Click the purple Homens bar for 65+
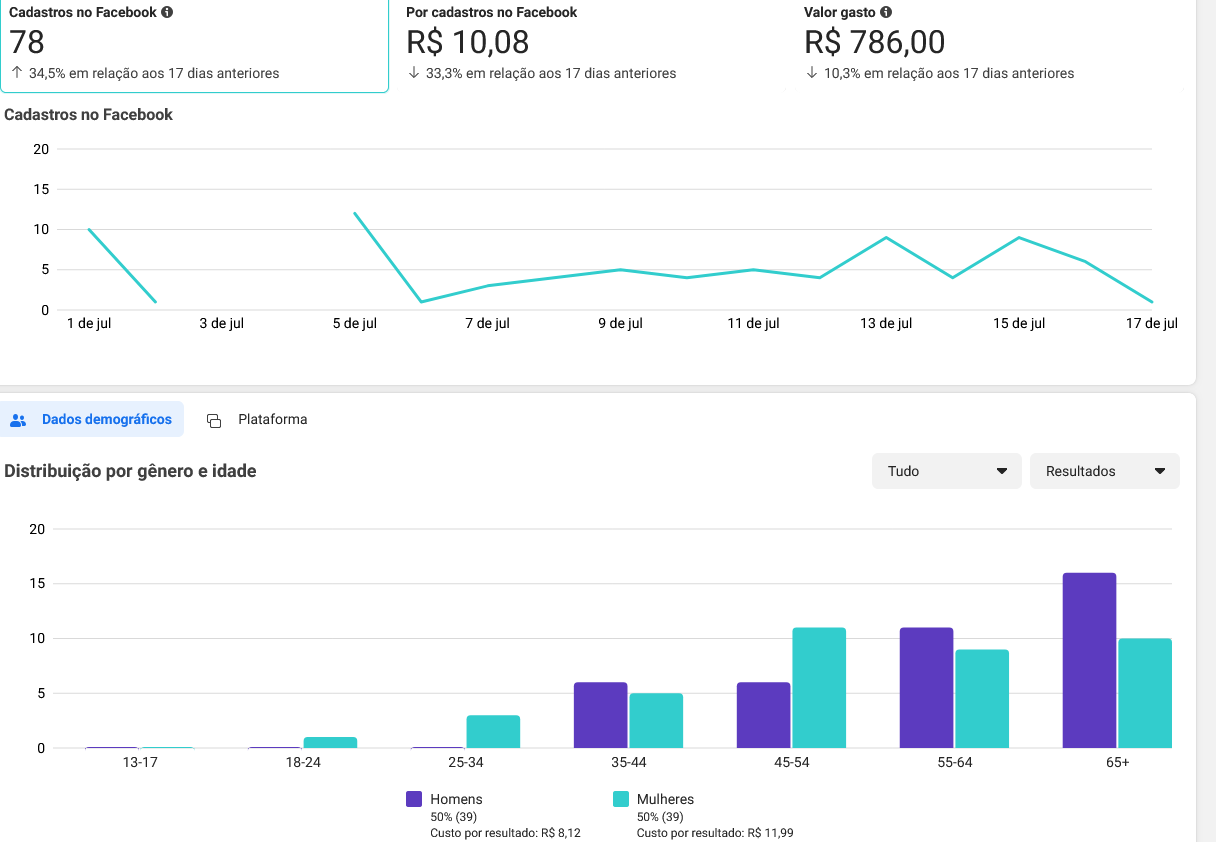 coord(1089,660)
